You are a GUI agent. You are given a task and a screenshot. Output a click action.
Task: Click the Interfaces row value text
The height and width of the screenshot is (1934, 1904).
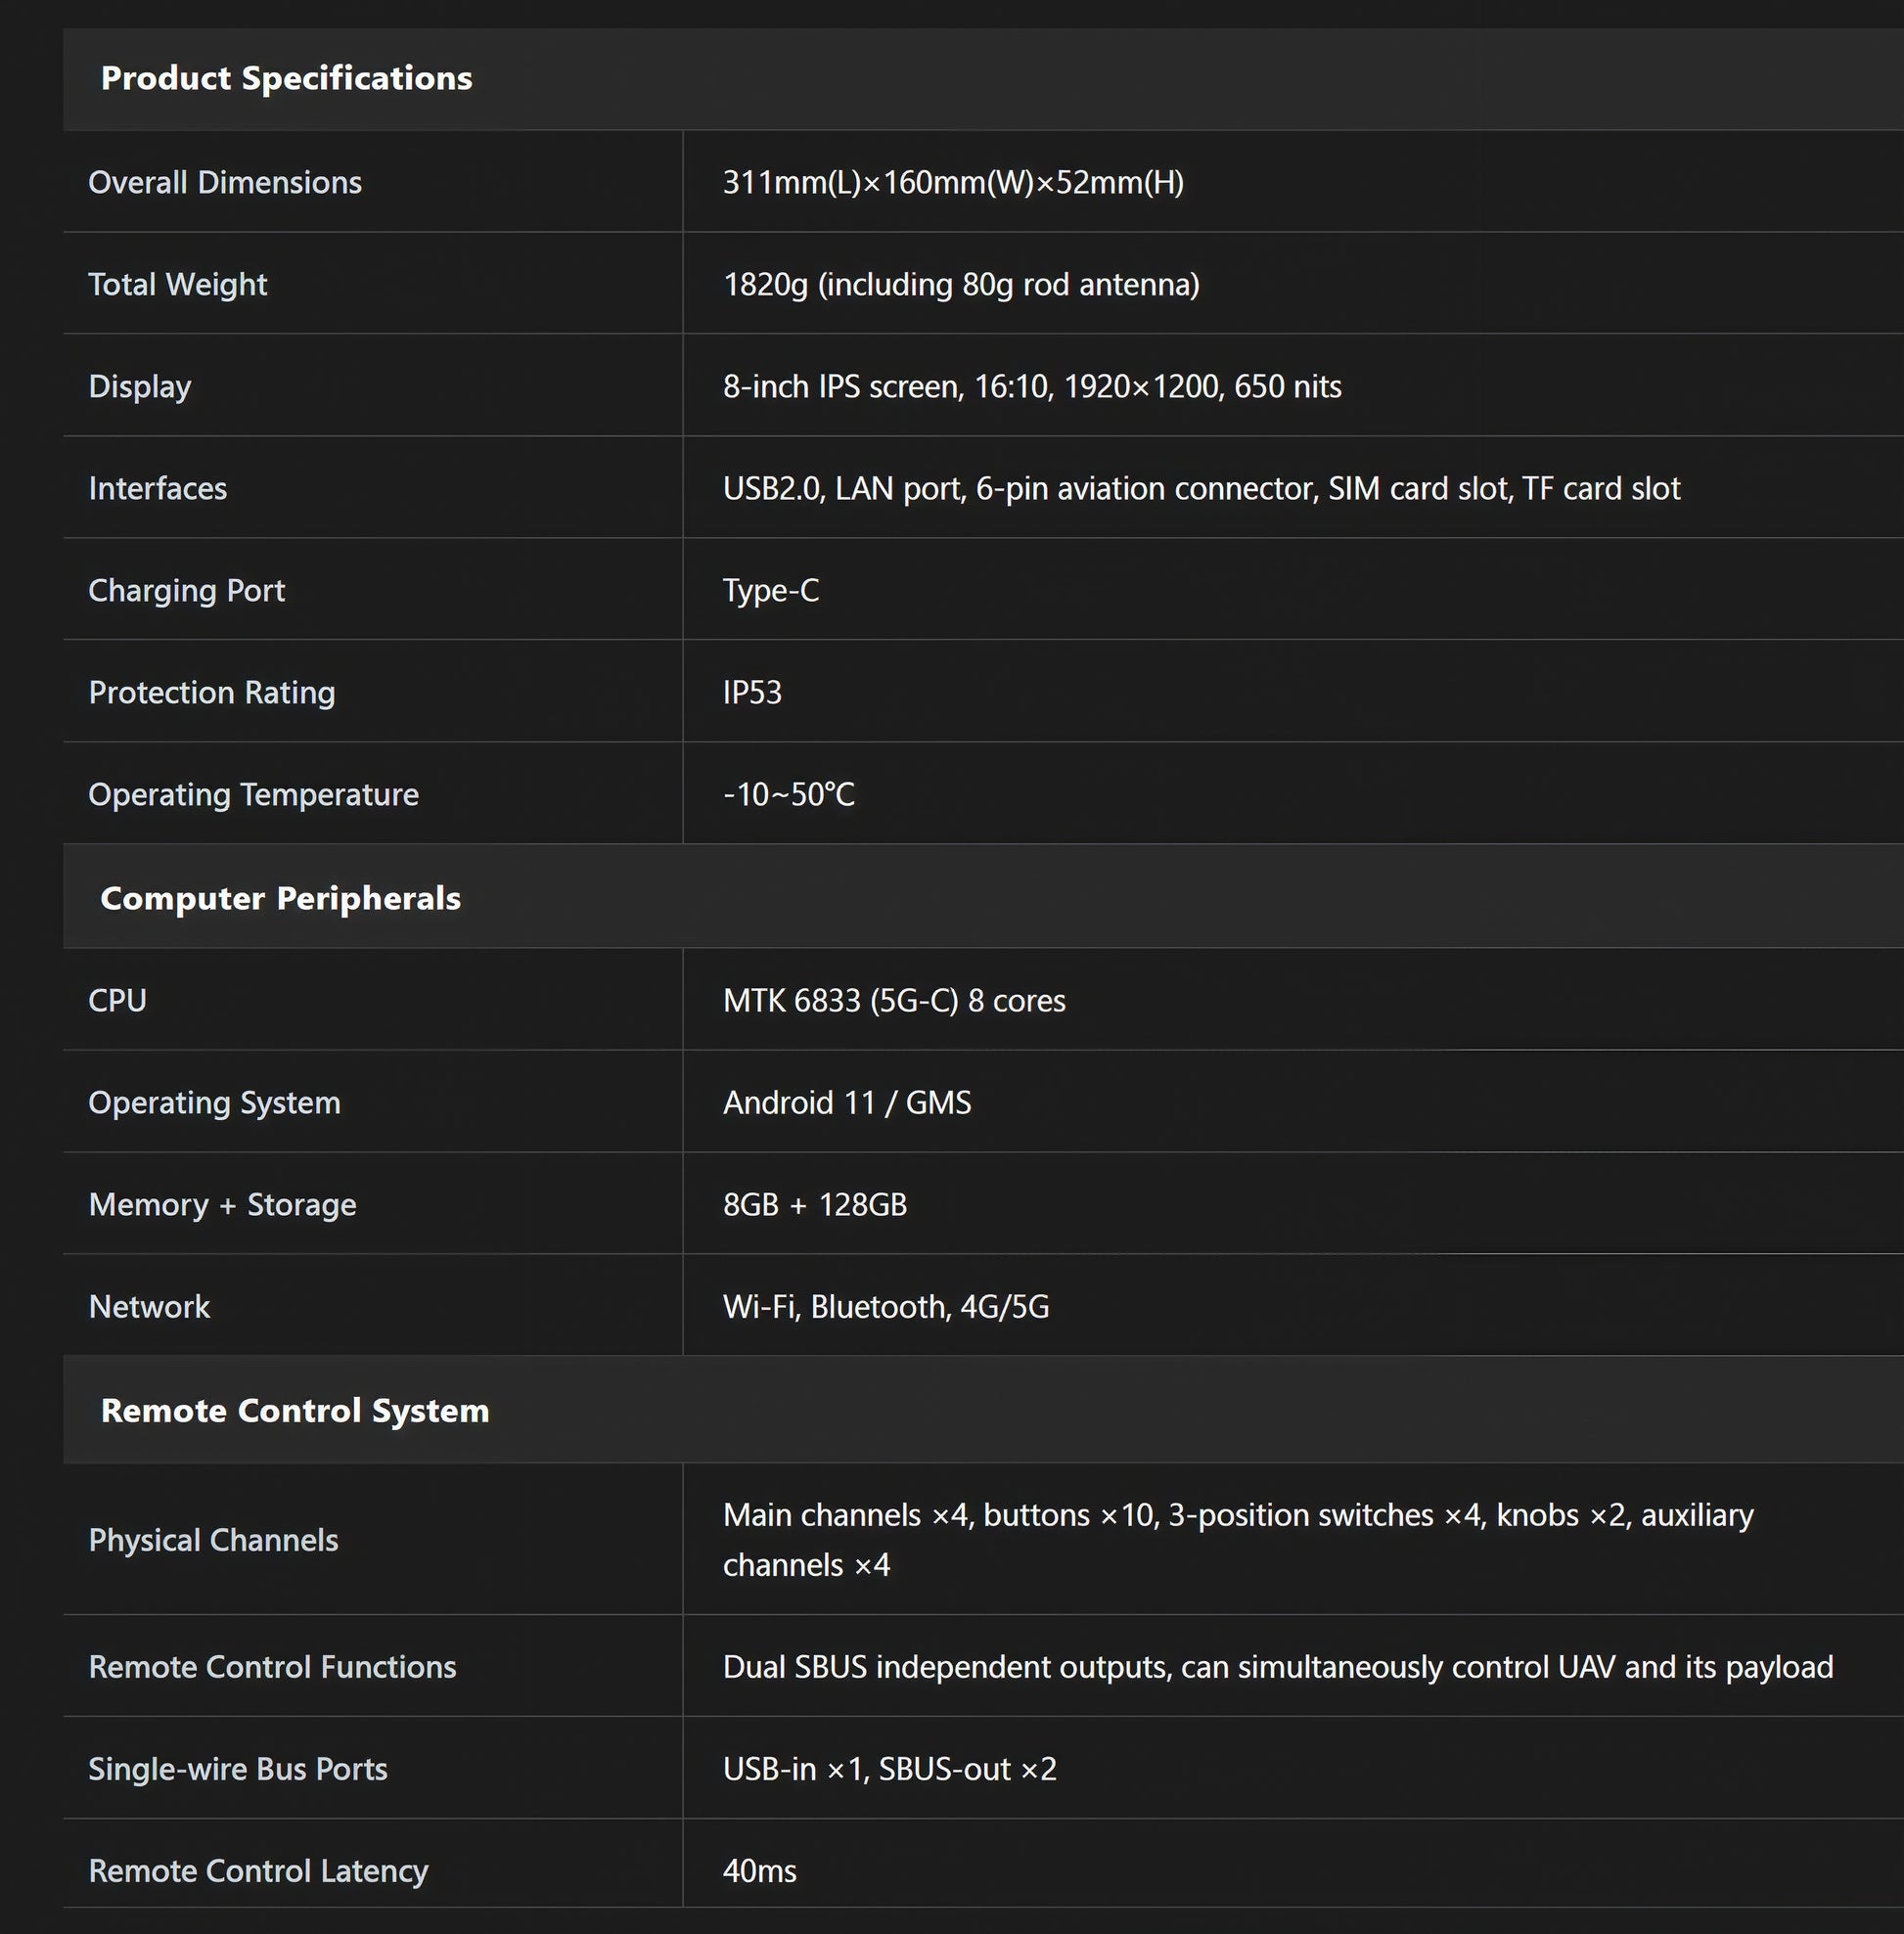point(1201,488)
